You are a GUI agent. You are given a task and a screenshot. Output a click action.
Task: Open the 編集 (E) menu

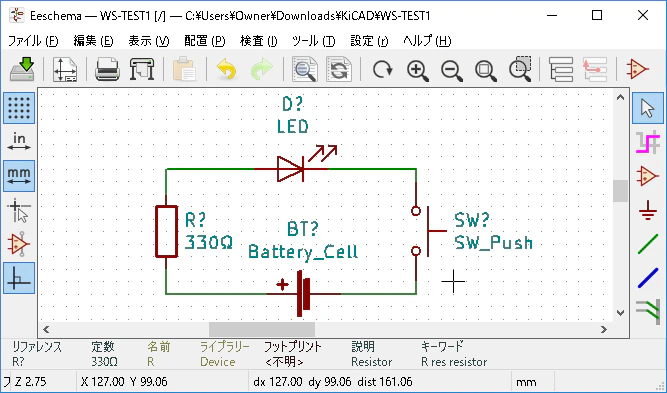click(x=93, y=41)
